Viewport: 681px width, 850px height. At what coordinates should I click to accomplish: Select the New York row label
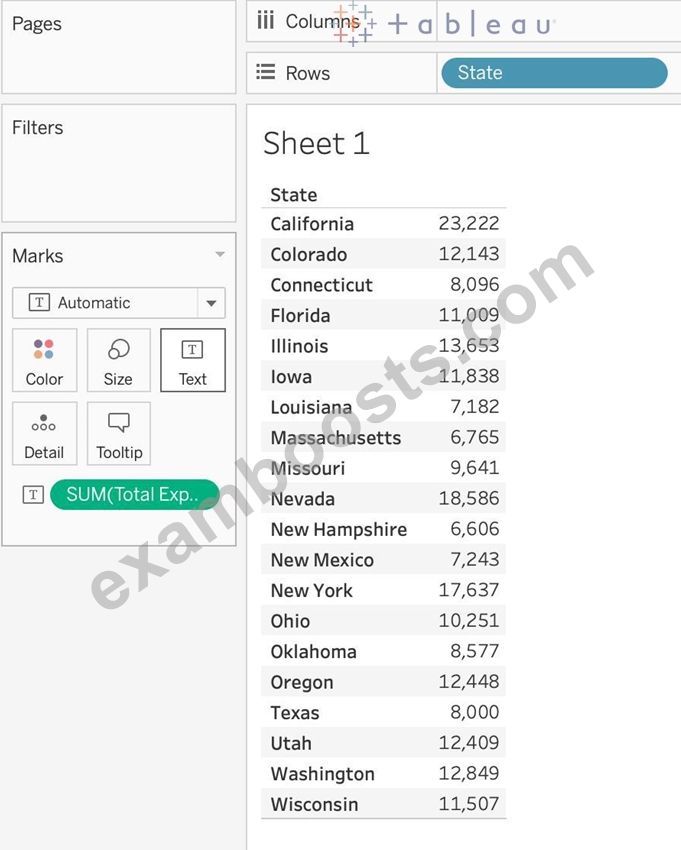click(312, 590)
